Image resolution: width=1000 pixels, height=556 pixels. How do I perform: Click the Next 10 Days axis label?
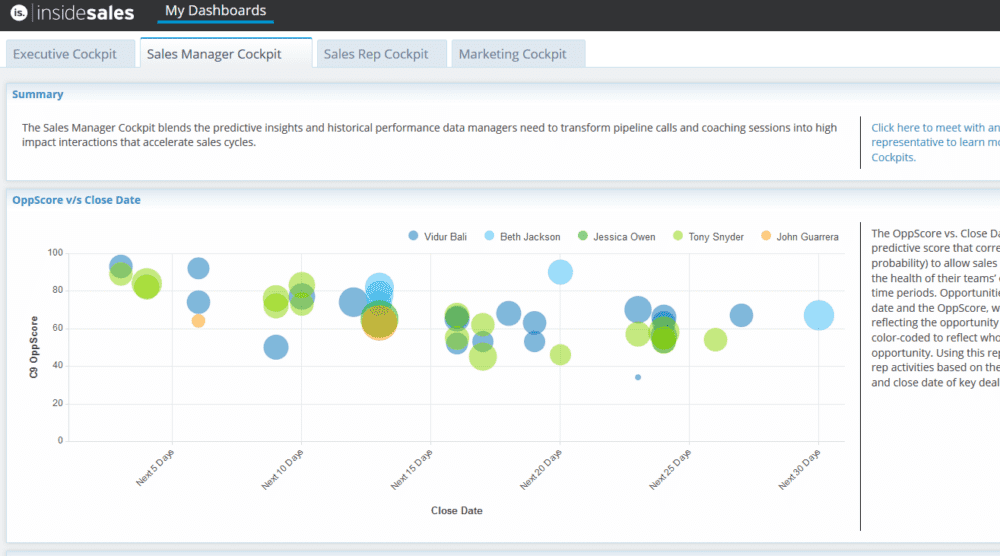click(x=284, y=469)
